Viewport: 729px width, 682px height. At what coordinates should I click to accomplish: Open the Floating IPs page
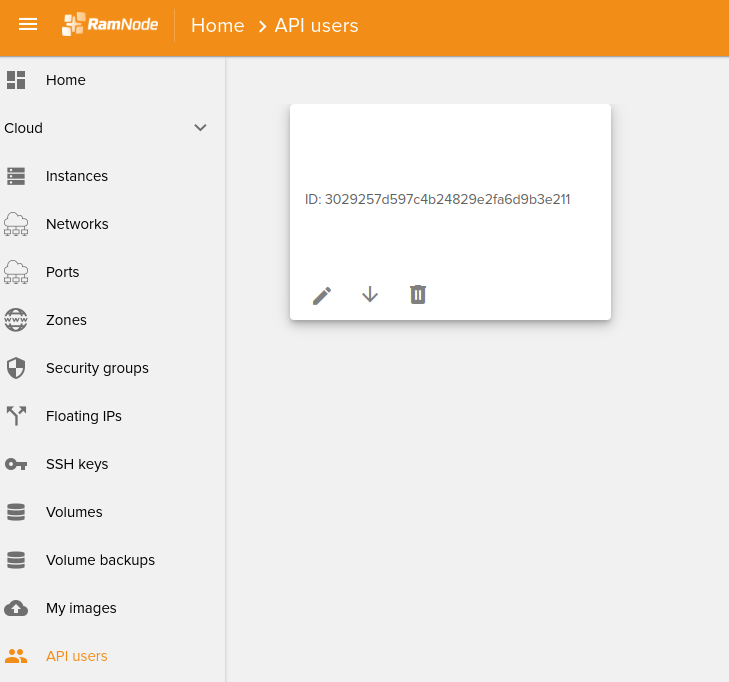coord(84,416)
